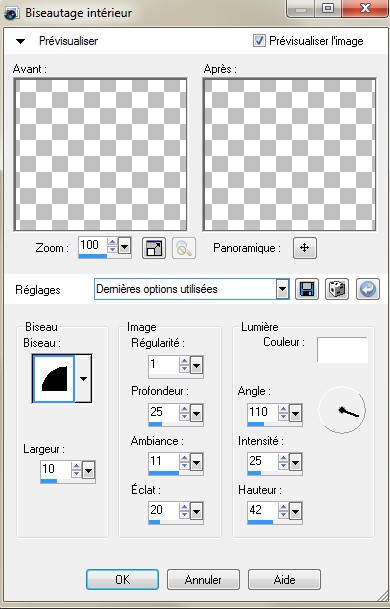Click the Aide button
390x609 pixels.
click(284, 579)
